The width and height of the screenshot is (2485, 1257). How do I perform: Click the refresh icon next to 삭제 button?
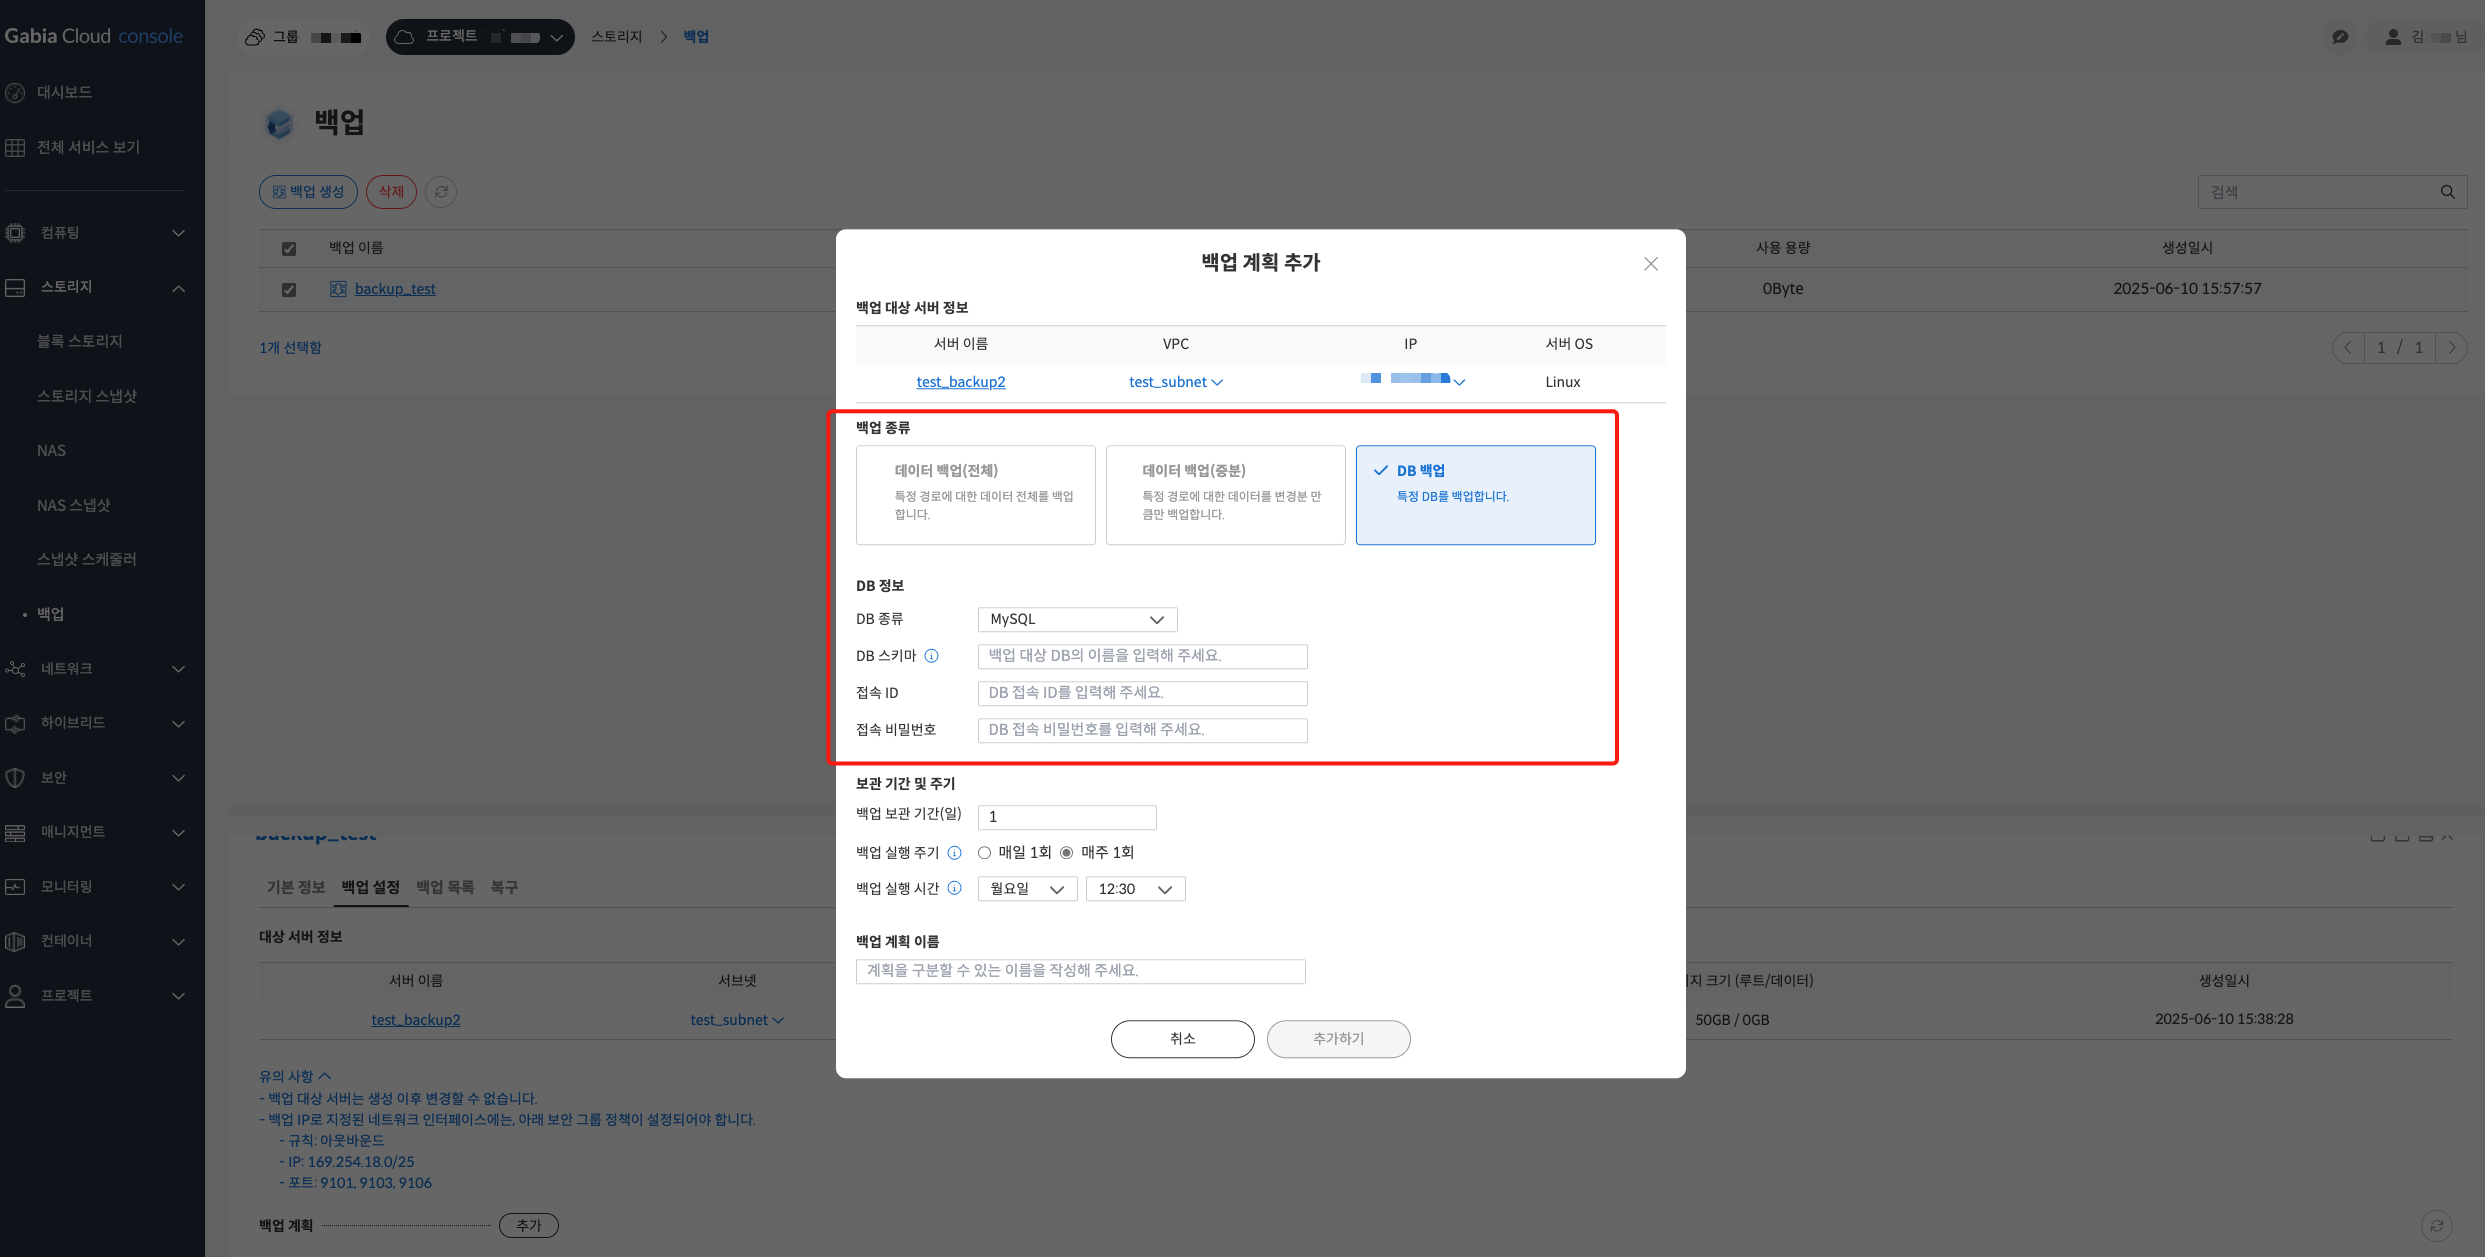pos(441,192)
